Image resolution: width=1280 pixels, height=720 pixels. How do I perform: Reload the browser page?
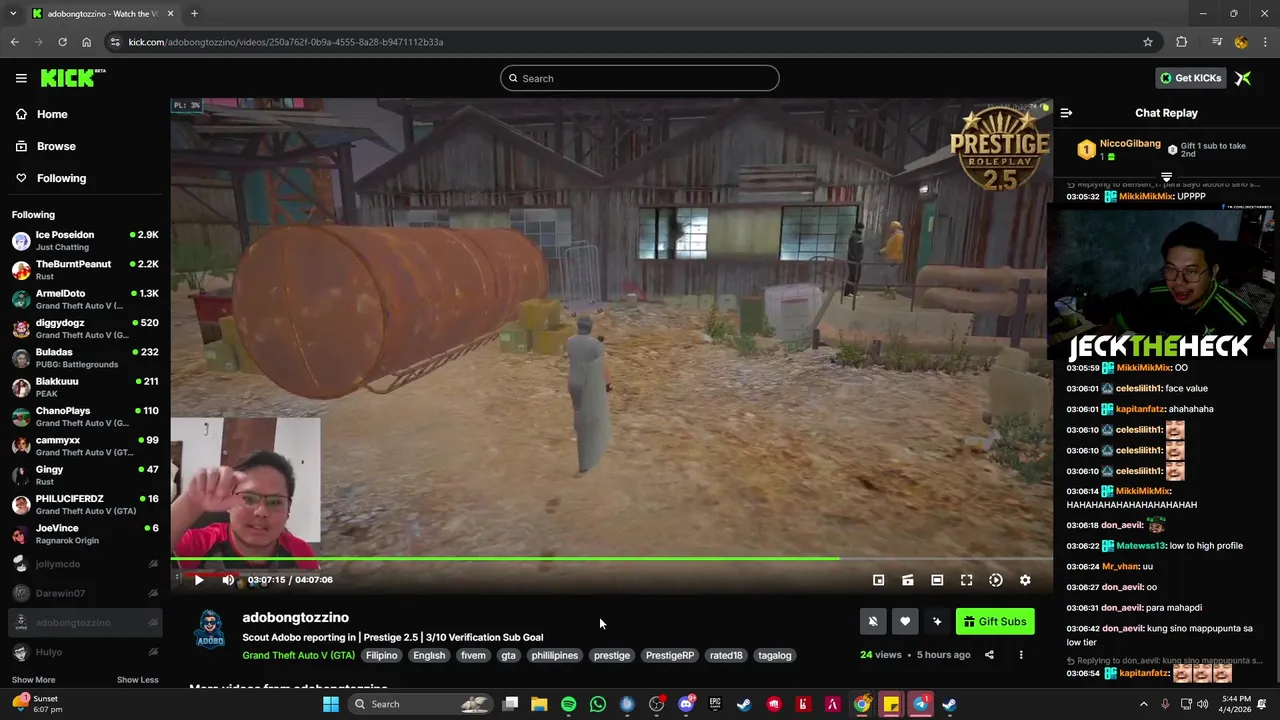coord(62,42)
